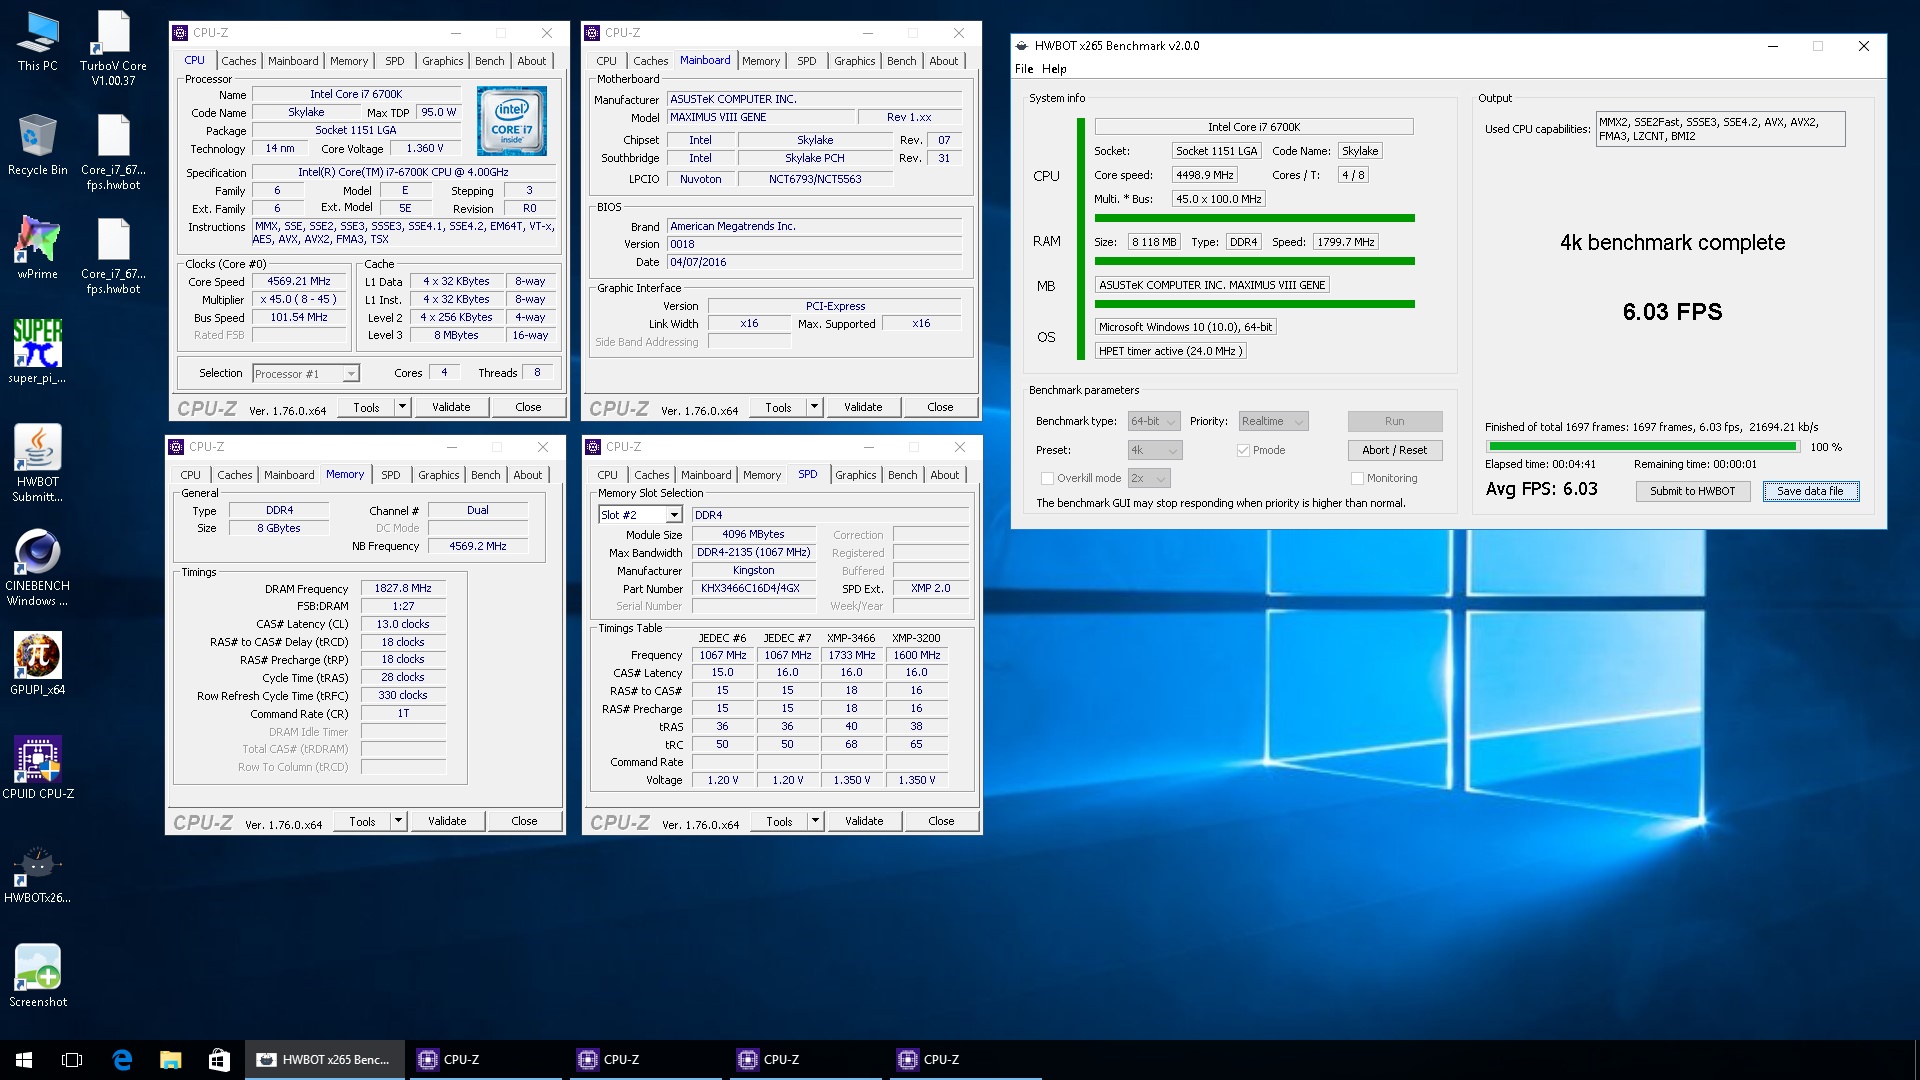Switch to Caches tab in CPU tab window
The image size is (1920, 1080).
(x=238, y=61)
